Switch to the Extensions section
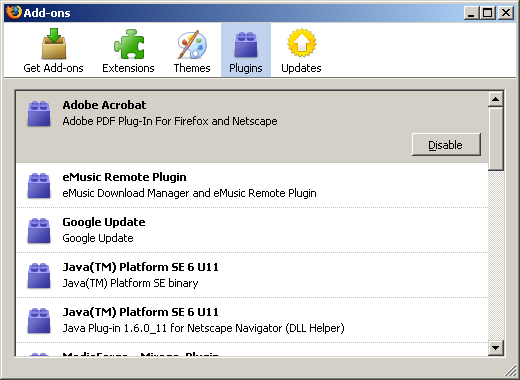520x380 pixels. coord(128,51)
